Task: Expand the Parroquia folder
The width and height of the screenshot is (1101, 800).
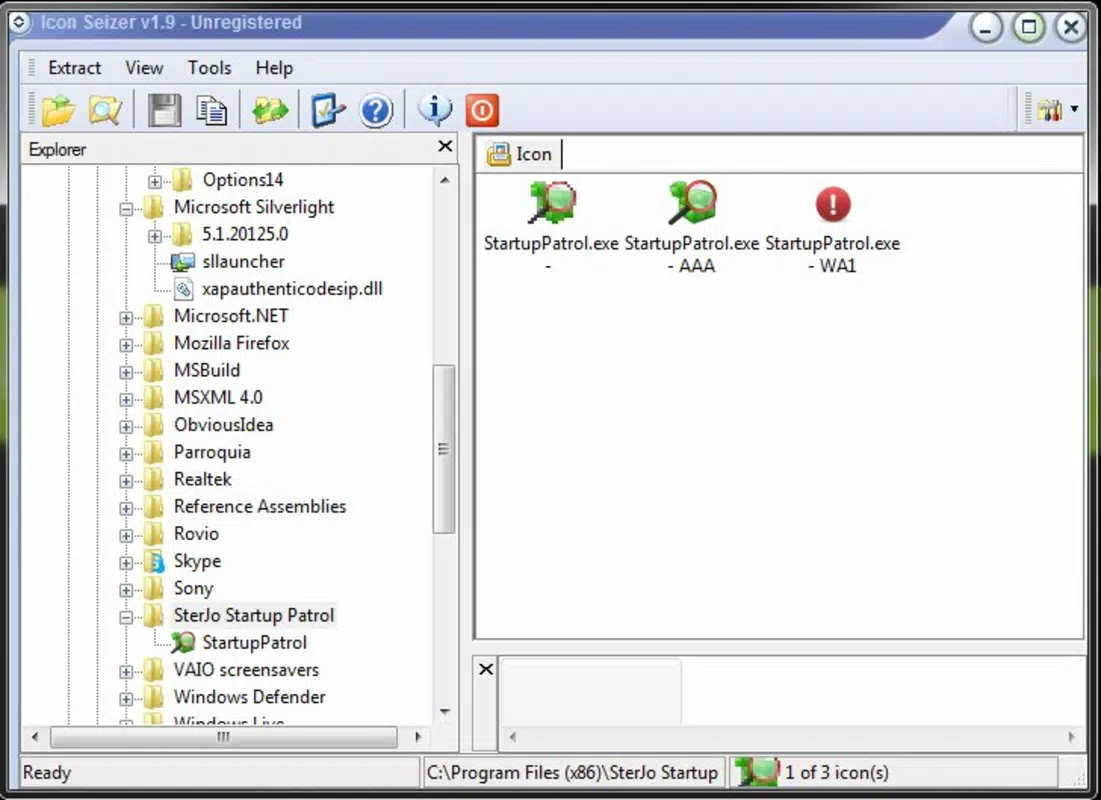Action: (x=126, y=454)
